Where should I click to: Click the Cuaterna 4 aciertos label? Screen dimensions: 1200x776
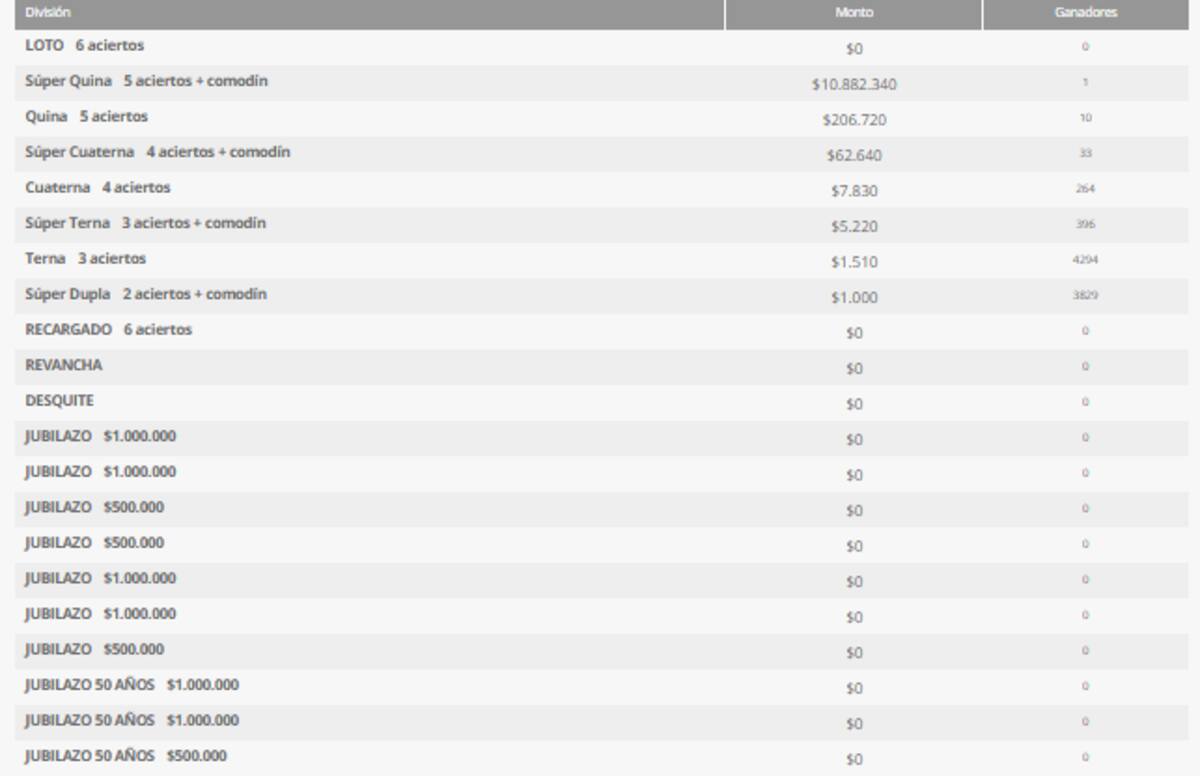tap(97, 188)
